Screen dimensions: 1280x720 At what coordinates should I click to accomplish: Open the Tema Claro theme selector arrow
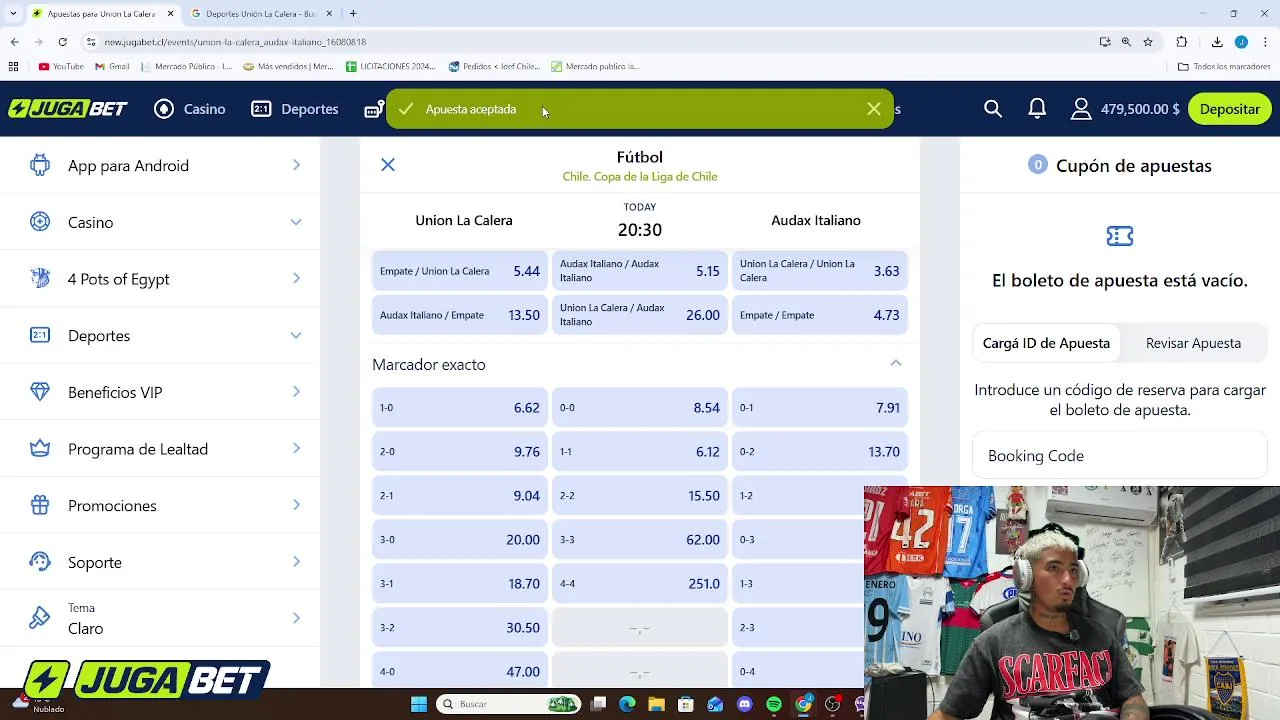[x=296, y=618]
